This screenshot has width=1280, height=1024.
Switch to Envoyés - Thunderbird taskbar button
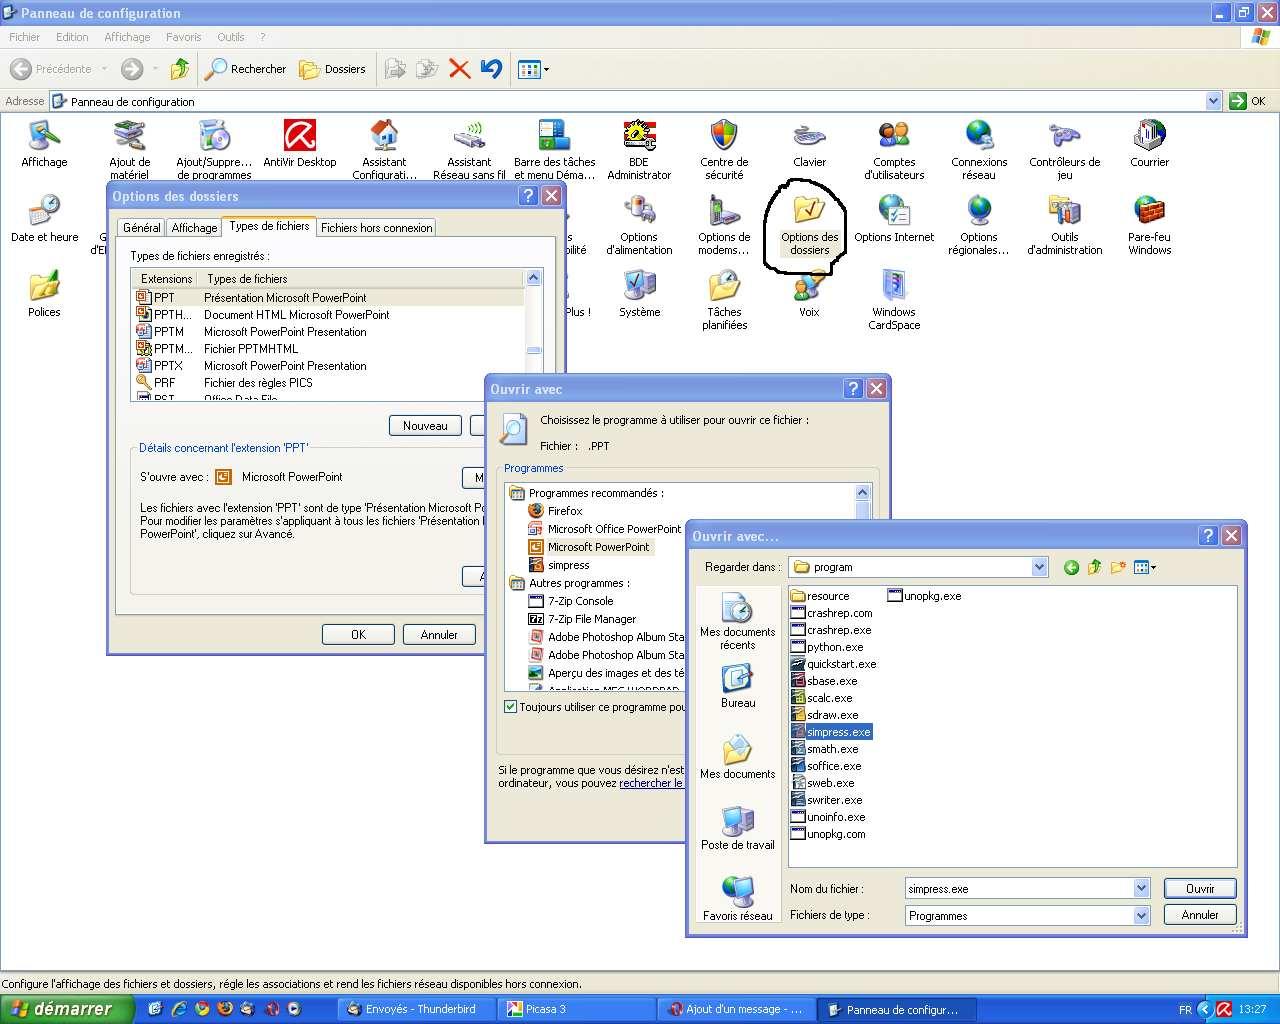[x=416, y=1009]
